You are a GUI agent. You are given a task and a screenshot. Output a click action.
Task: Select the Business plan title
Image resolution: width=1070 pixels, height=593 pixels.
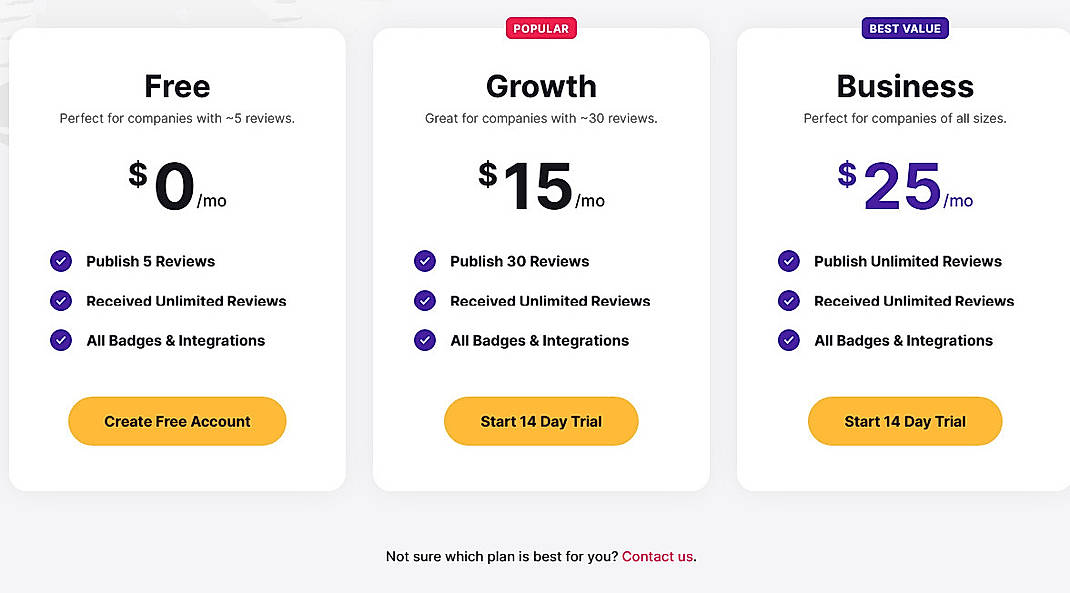(905, 86)
